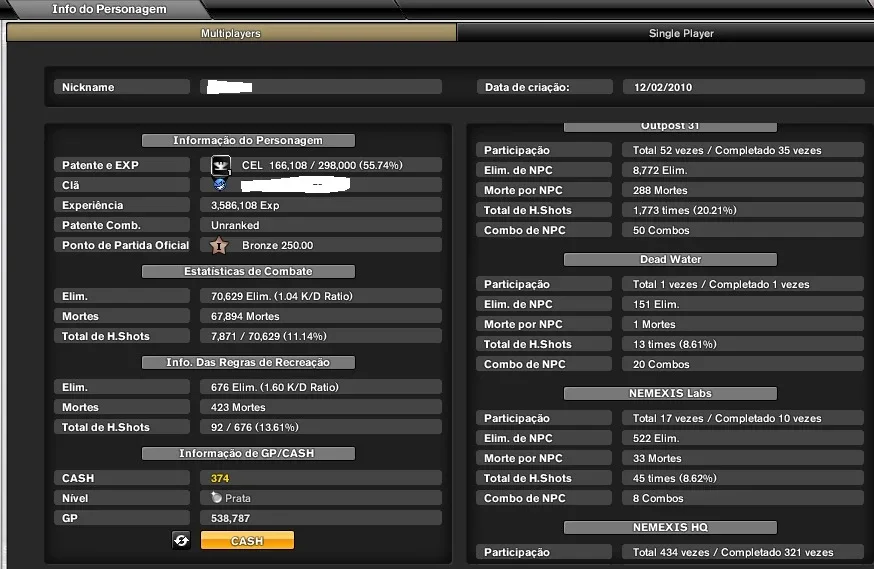Click the Data de criação label
874x569 pixels.
point(527,87)
